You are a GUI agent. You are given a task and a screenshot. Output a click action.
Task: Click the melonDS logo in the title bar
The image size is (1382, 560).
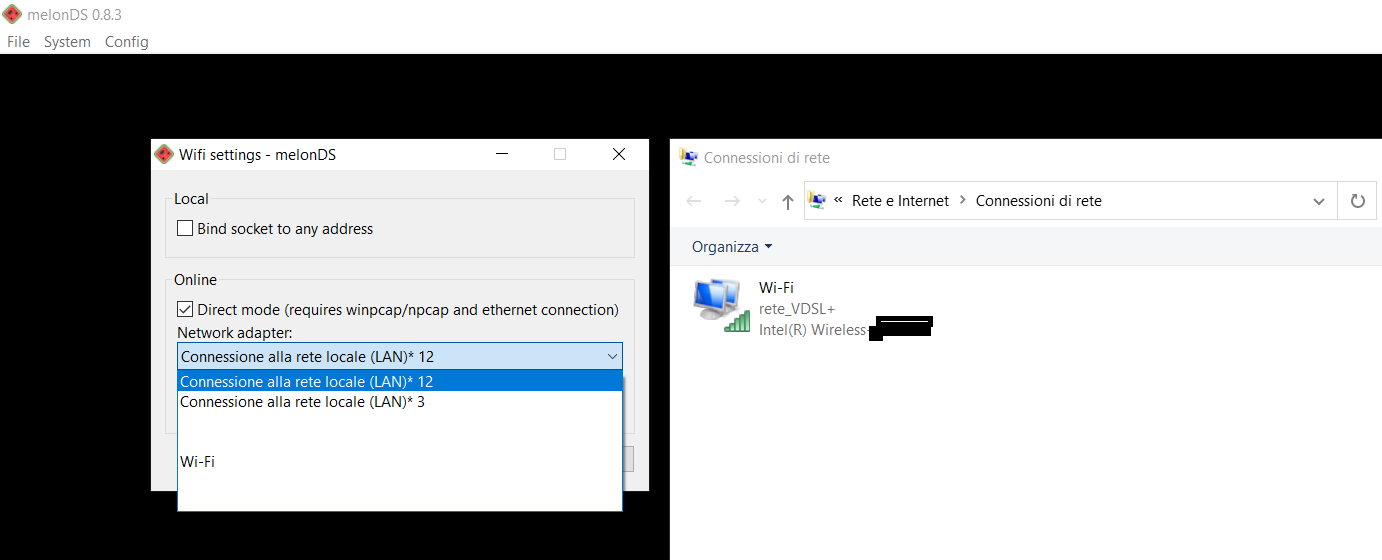point(12,15)
